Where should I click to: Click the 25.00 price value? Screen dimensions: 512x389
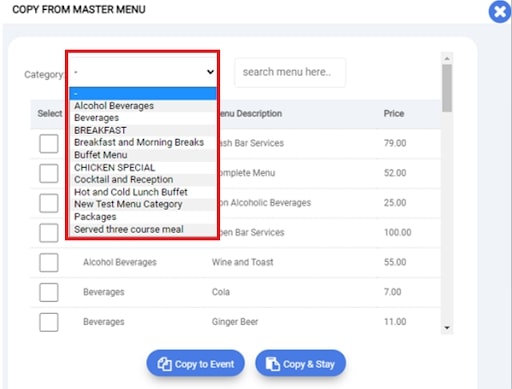(395, 203)
